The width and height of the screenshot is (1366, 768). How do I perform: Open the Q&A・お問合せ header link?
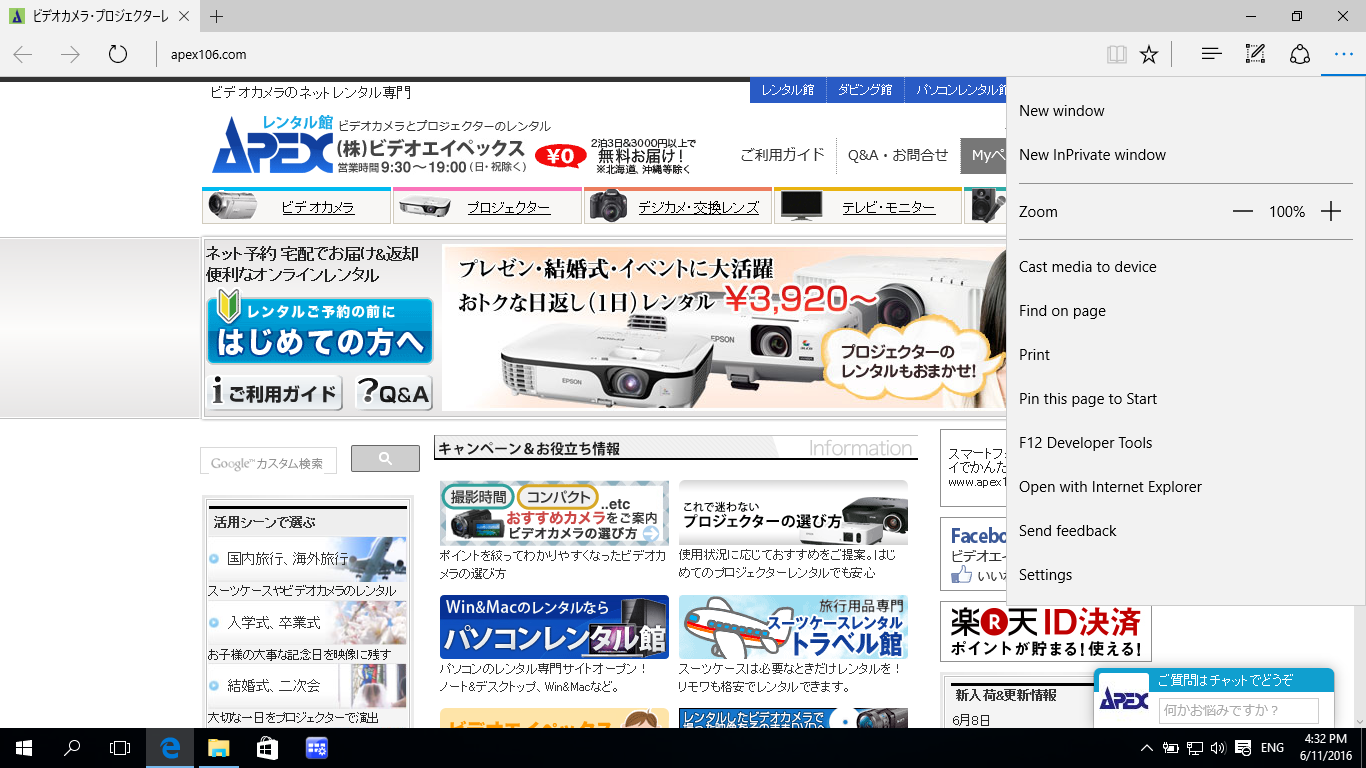(898, 155)
